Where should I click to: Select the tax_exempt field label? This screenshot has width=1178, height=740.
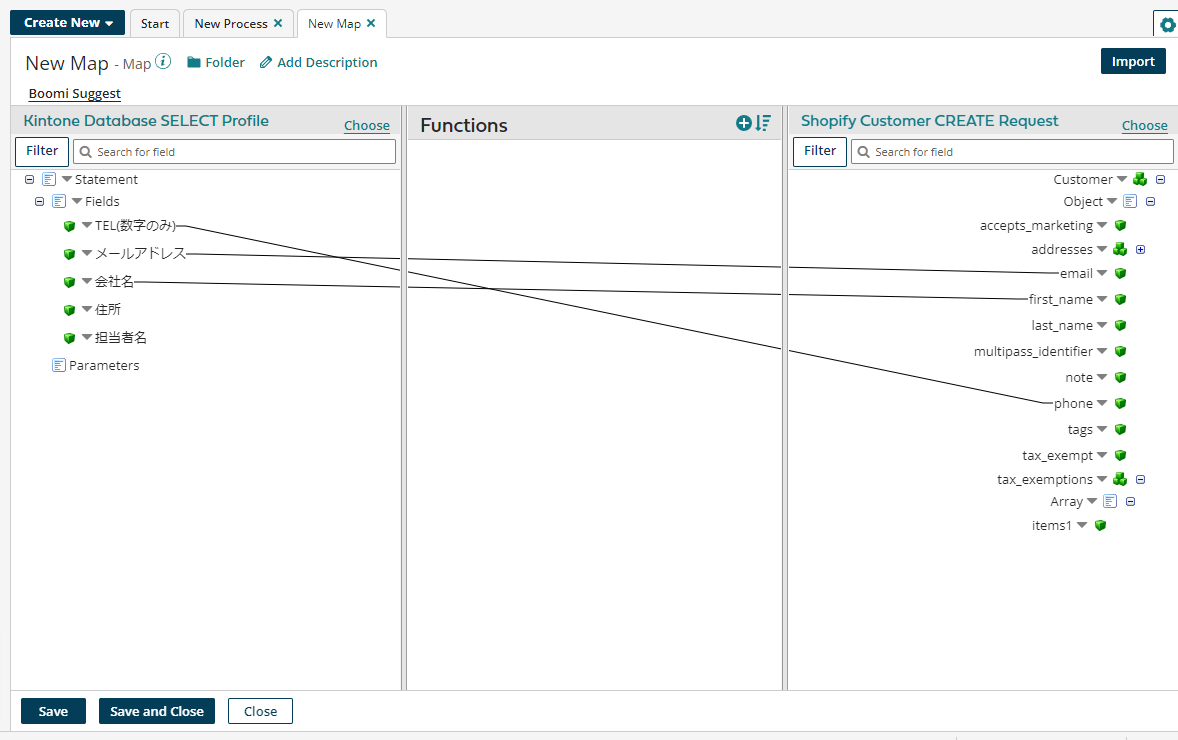pyautogui.click(x=1057, y=455)
